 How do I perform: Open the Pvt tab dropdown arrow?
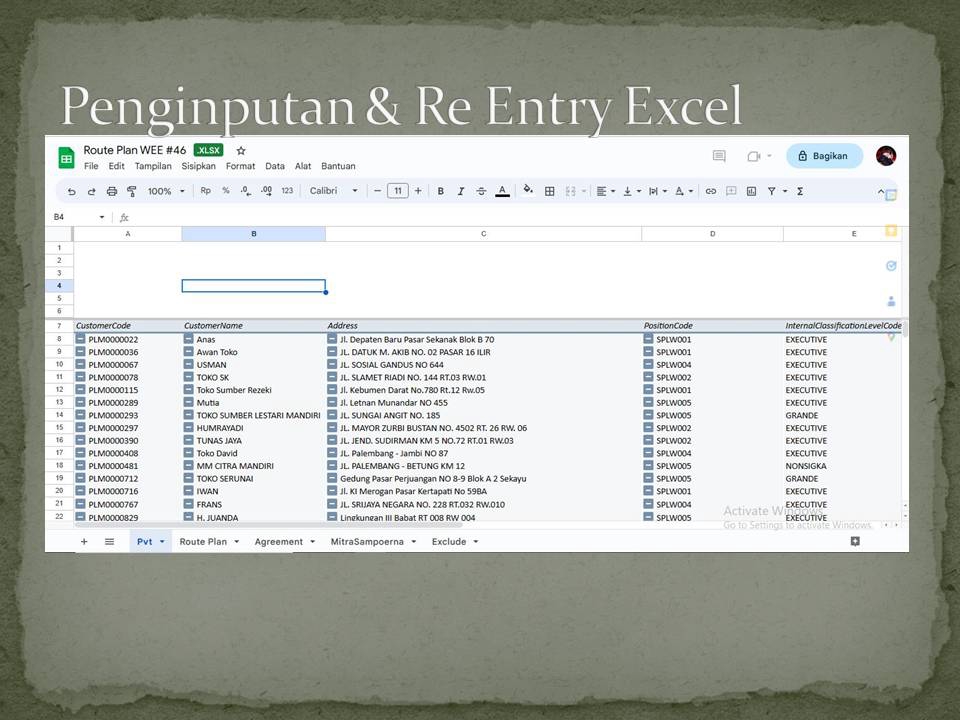pyautogui.click(x=162, y=542)
